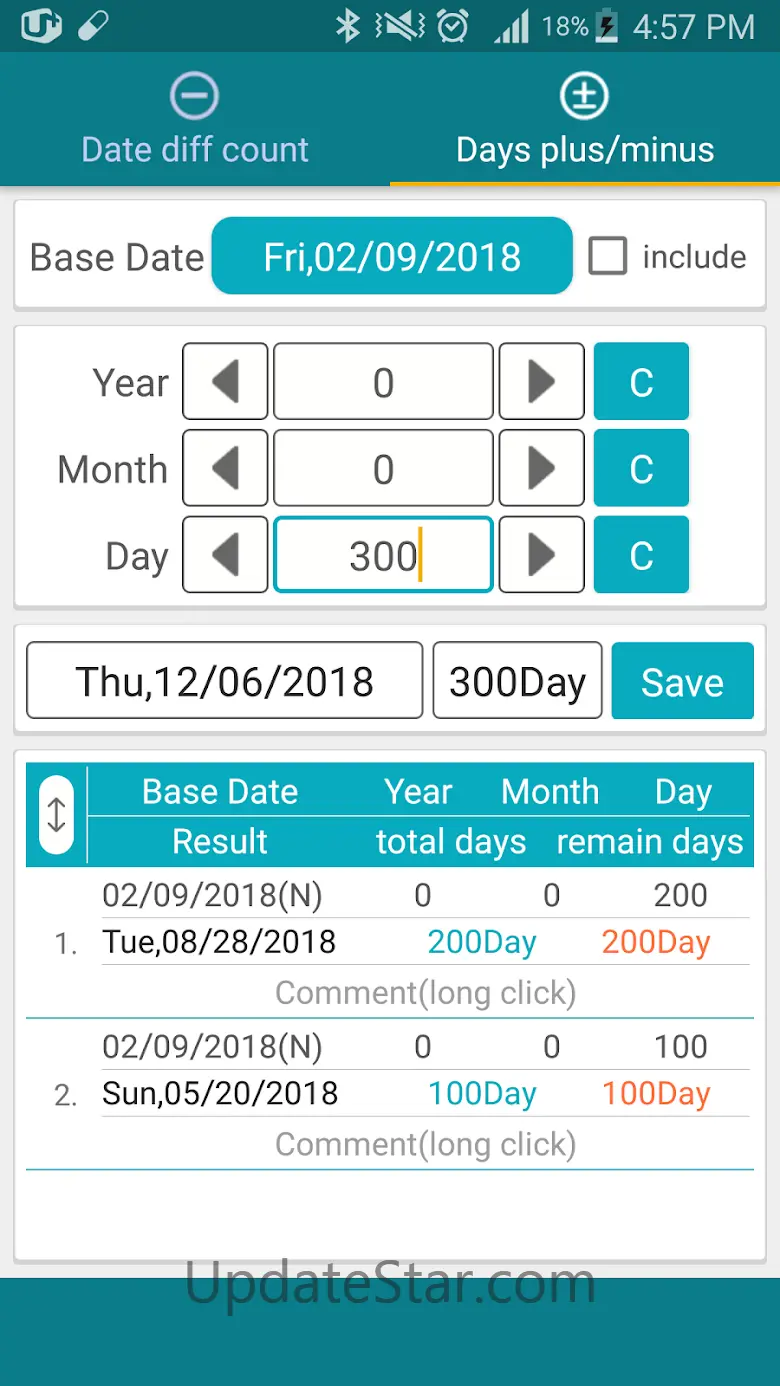Viewport: 780px width, 1386px height.
Task: Select the Days plus/minus tab
Action: pyautogui.click(x=585, y=120)
